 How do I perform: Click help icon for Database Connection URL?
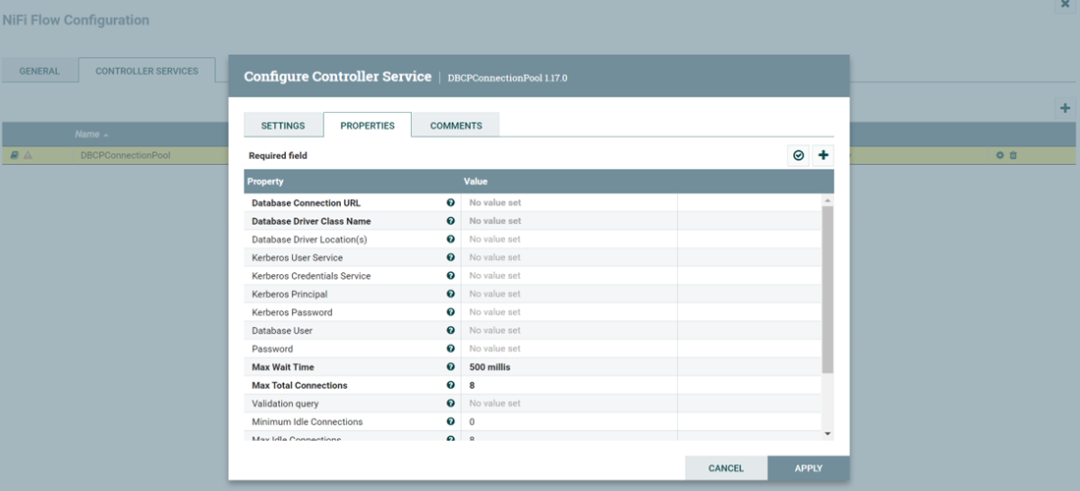pyautogui.click(x=450, y=203)
